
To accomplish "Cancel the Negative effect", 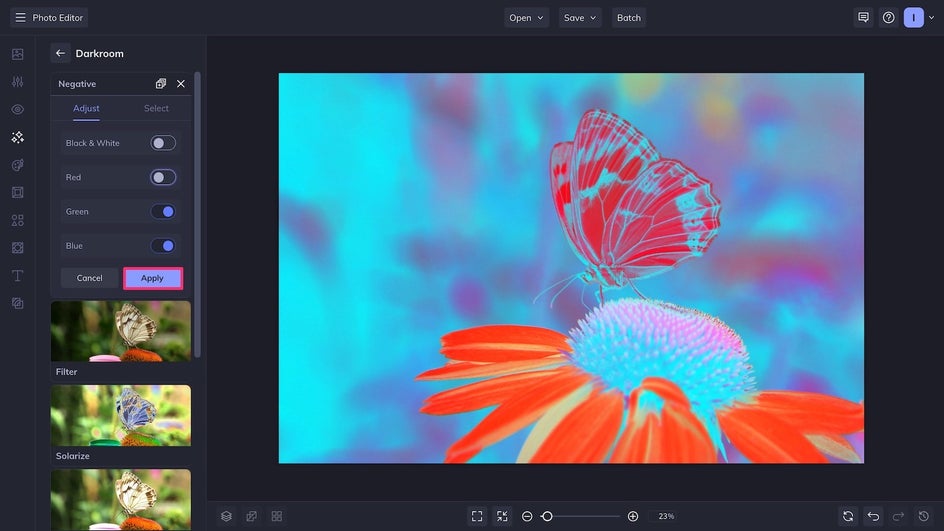I will coord(89,278).
